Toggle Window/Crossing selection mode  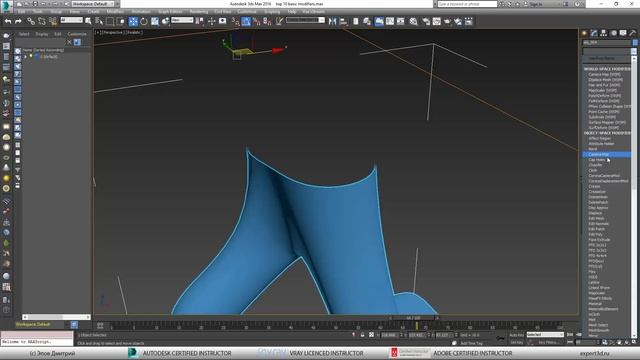click(x=121, y=21)
